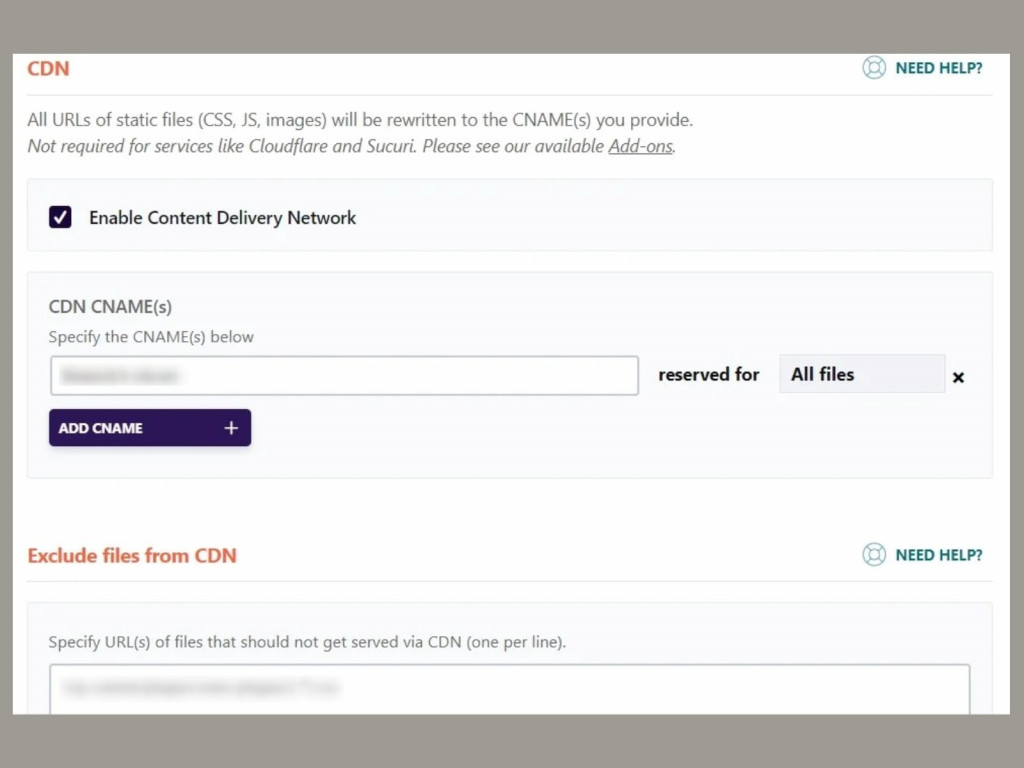The width and height of the screenshot is (1024, 768).
Task: Select the blurred CNAME value in the field
Action: click(x=120, y=375)
